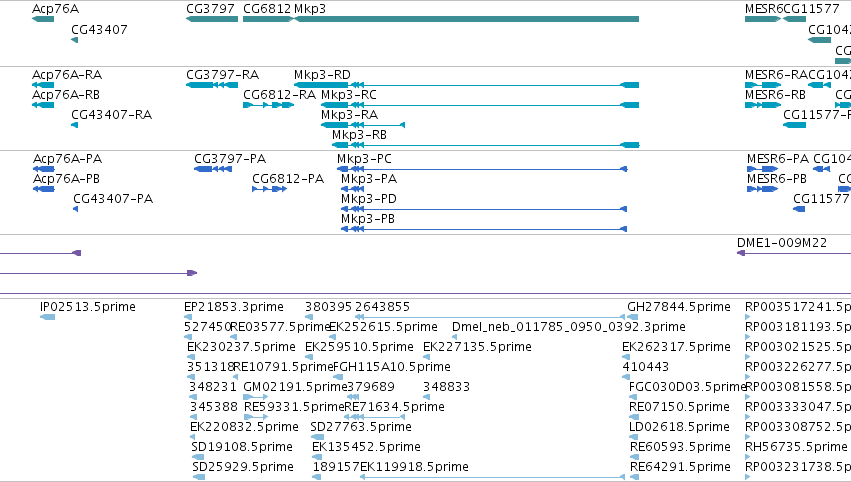Screen dimensions: 851x482
Task: Select EST EK262317.5prime
Action: [626, 357]
